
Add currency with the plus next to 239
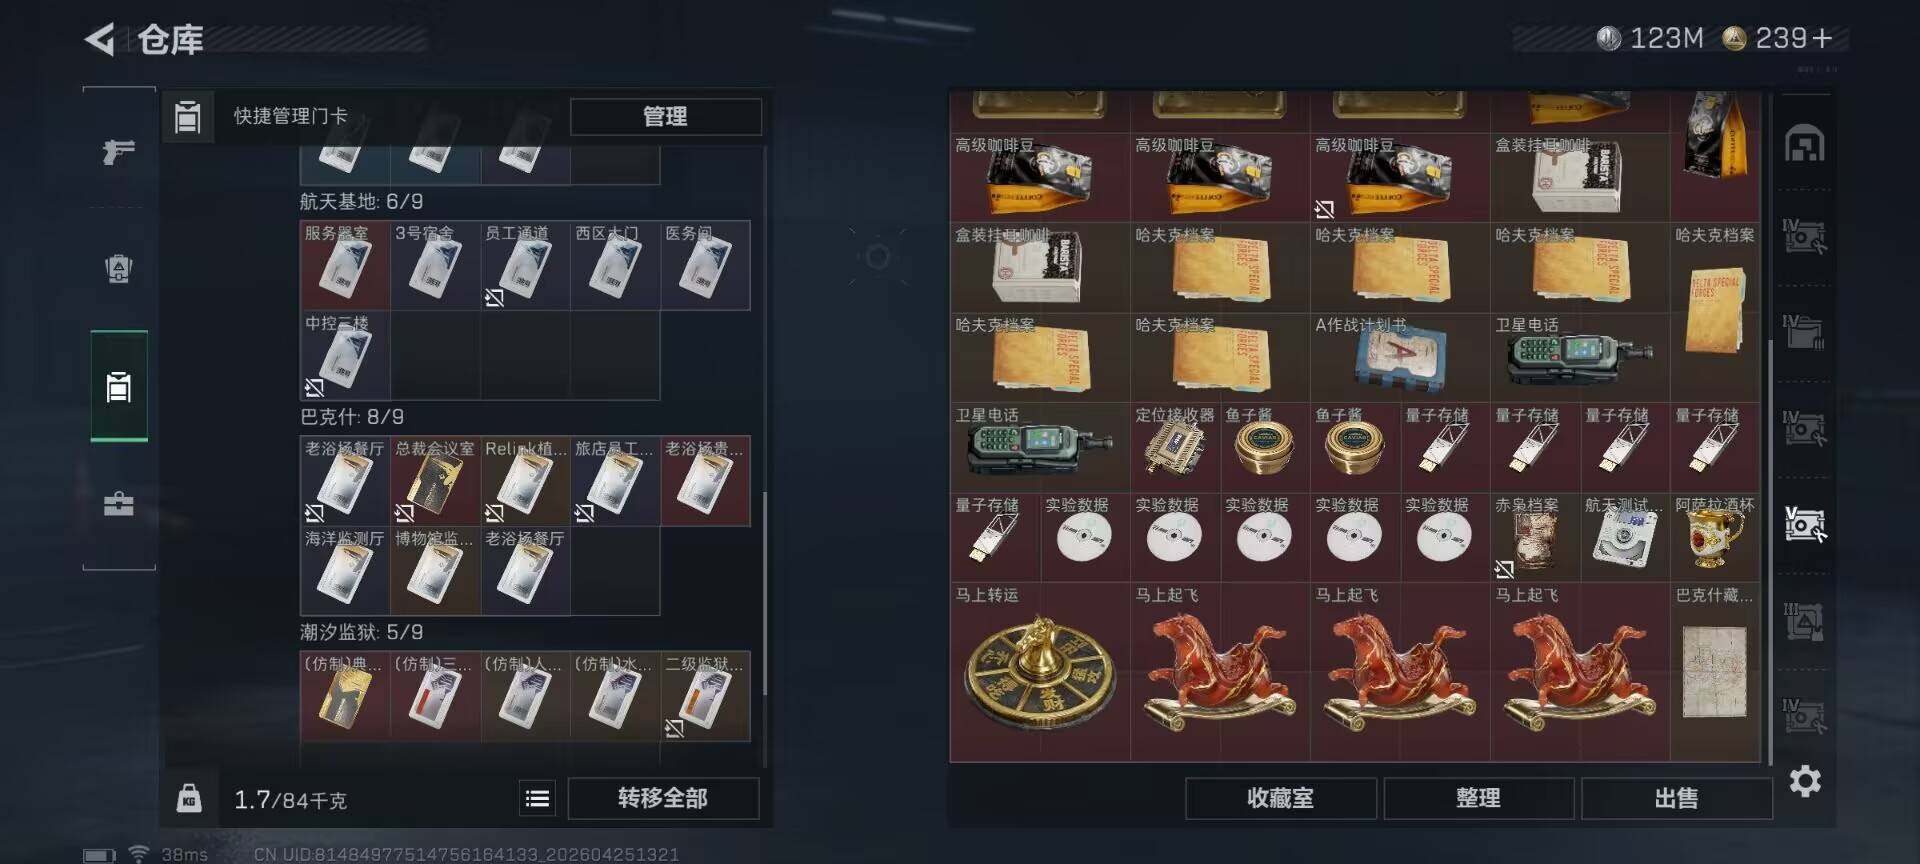1822,38
